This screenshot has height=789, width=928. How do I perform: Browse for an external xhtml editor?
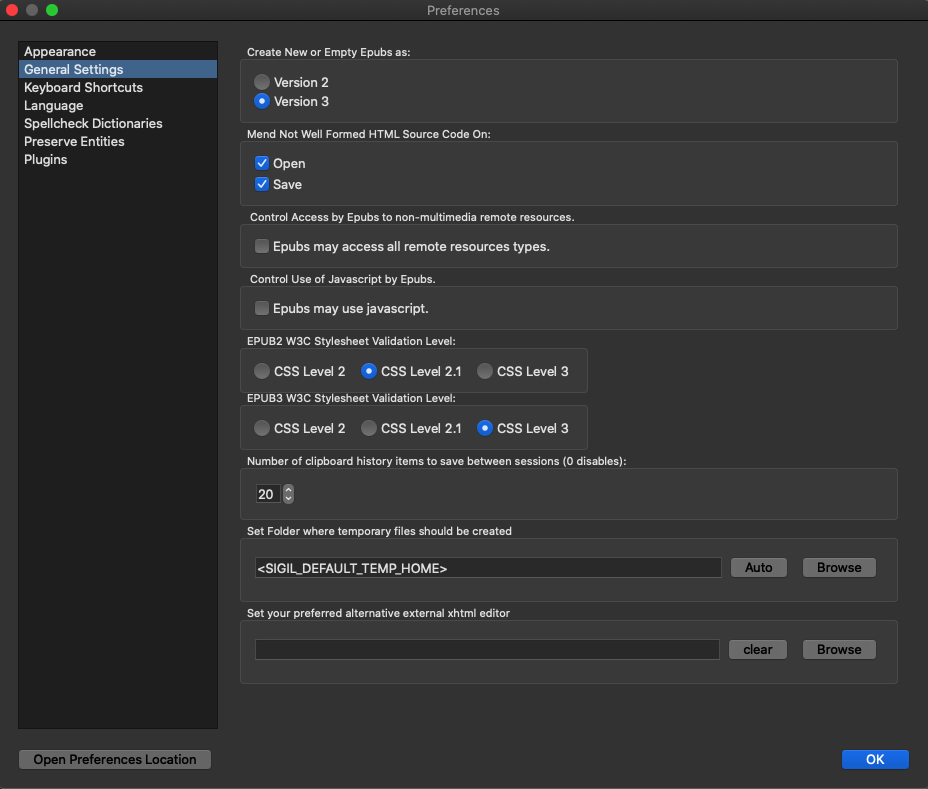click(x=838, y=649)
